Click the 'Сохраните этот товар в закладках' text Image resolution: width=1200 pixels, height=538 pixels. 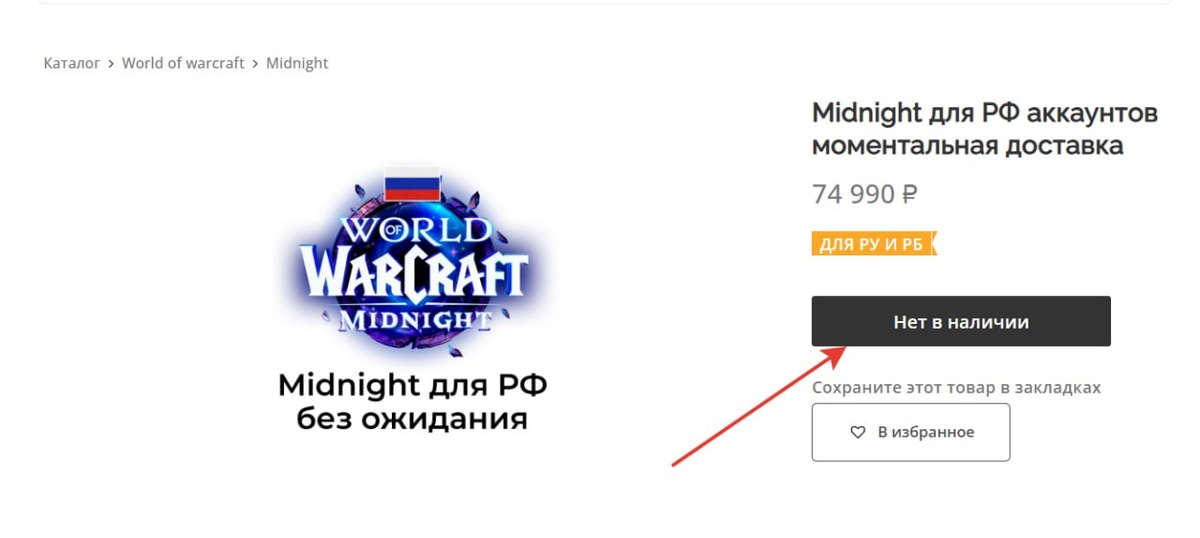pos(956,387)
